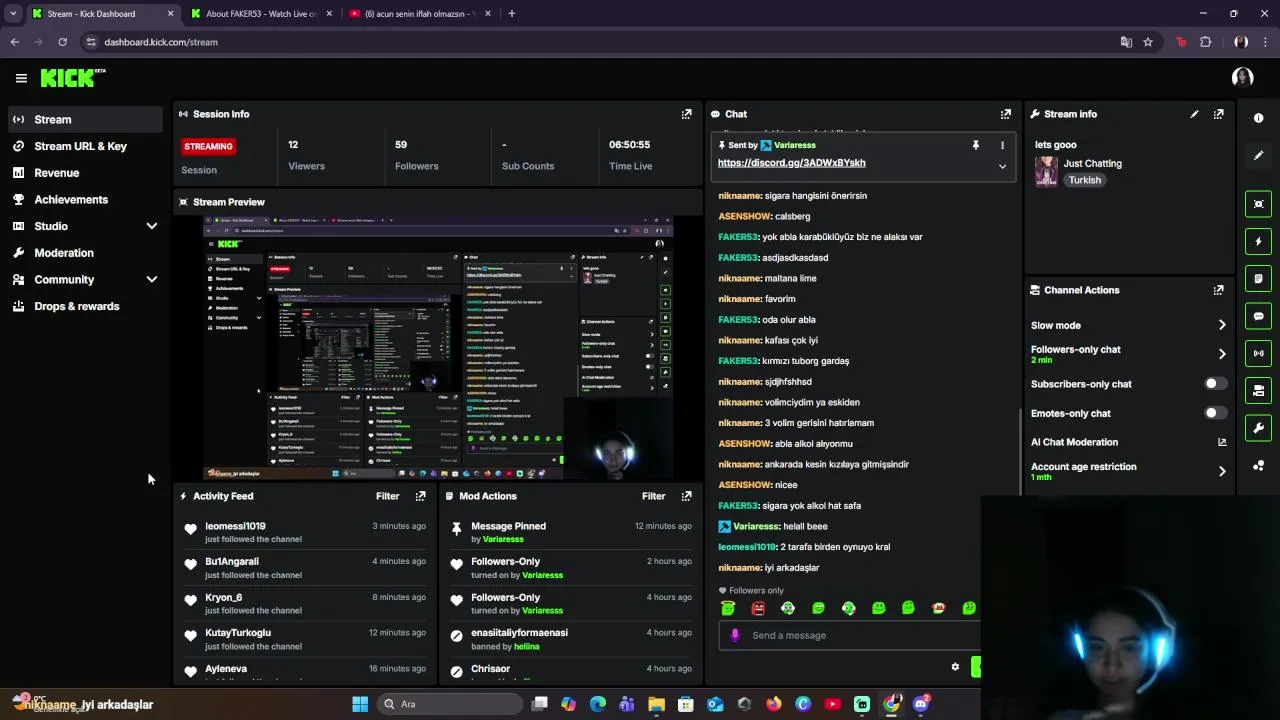Screen dimensions: 1280x720
Task: Open the Windows Start menu
Action: (360, 704)
